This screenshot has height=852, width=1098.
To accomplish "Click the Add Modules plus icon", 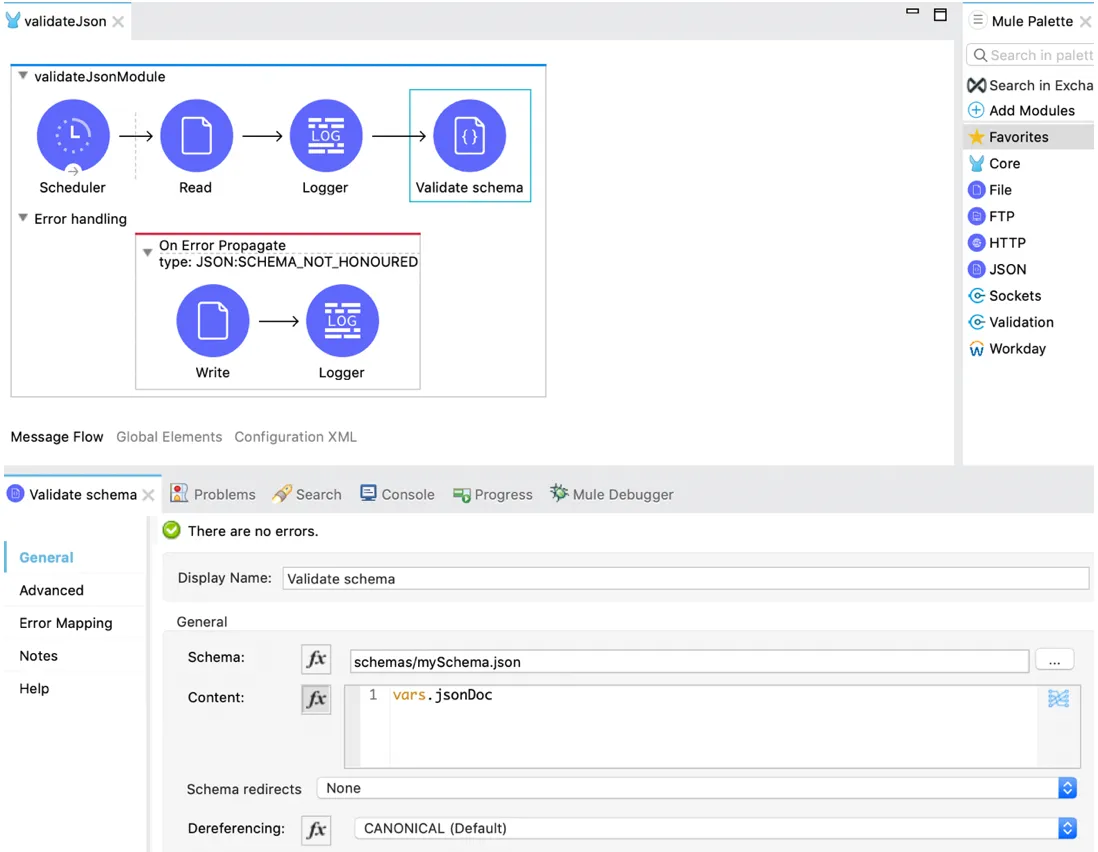I will [x=975, y=111].
